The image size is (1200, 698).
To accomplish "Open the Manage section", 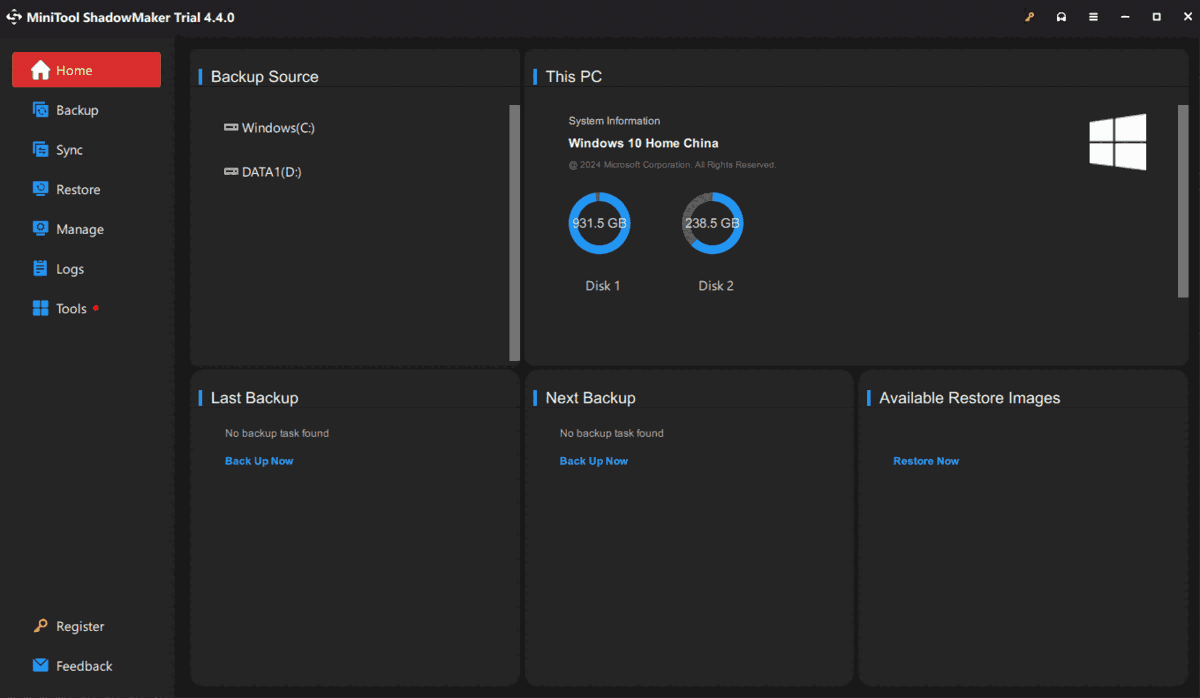I will pyautogui.click(x=79, y=229).
